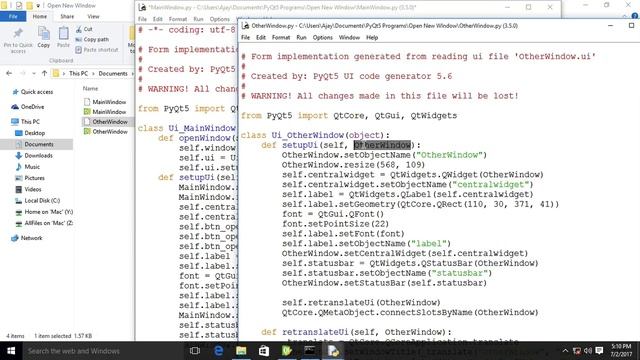The image size is (640, 360).
Task: Open Format menu in OtherWindow.py editor
Action: click(x=281, y=38)
